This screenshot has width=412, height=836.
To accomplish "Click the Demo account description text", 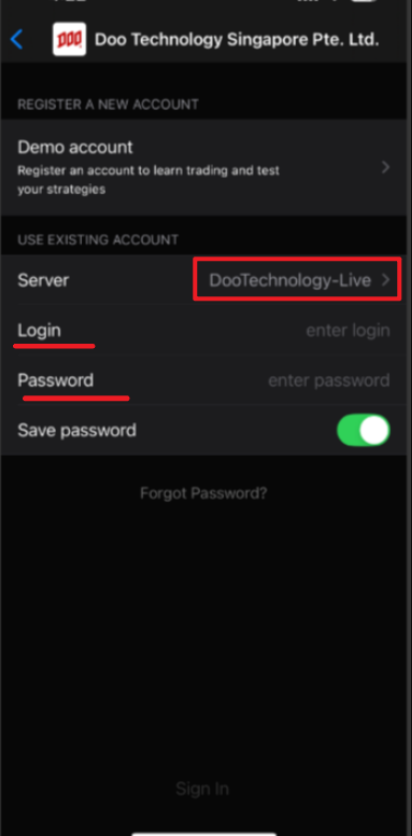I will tap(148, 180).
